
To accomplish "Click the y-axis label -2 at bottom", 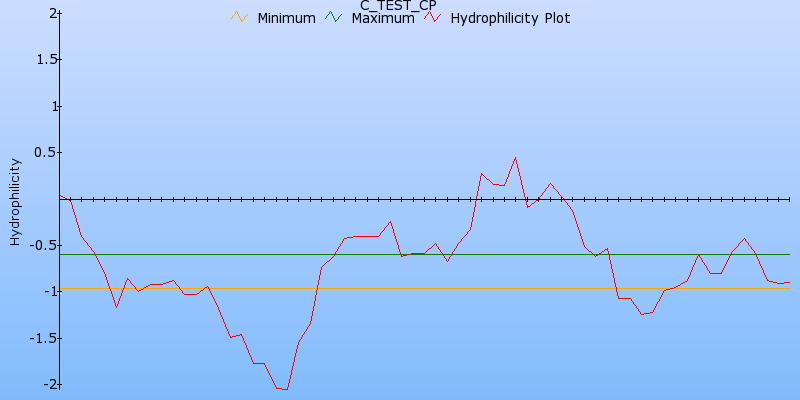I will (x=50, y=385).
